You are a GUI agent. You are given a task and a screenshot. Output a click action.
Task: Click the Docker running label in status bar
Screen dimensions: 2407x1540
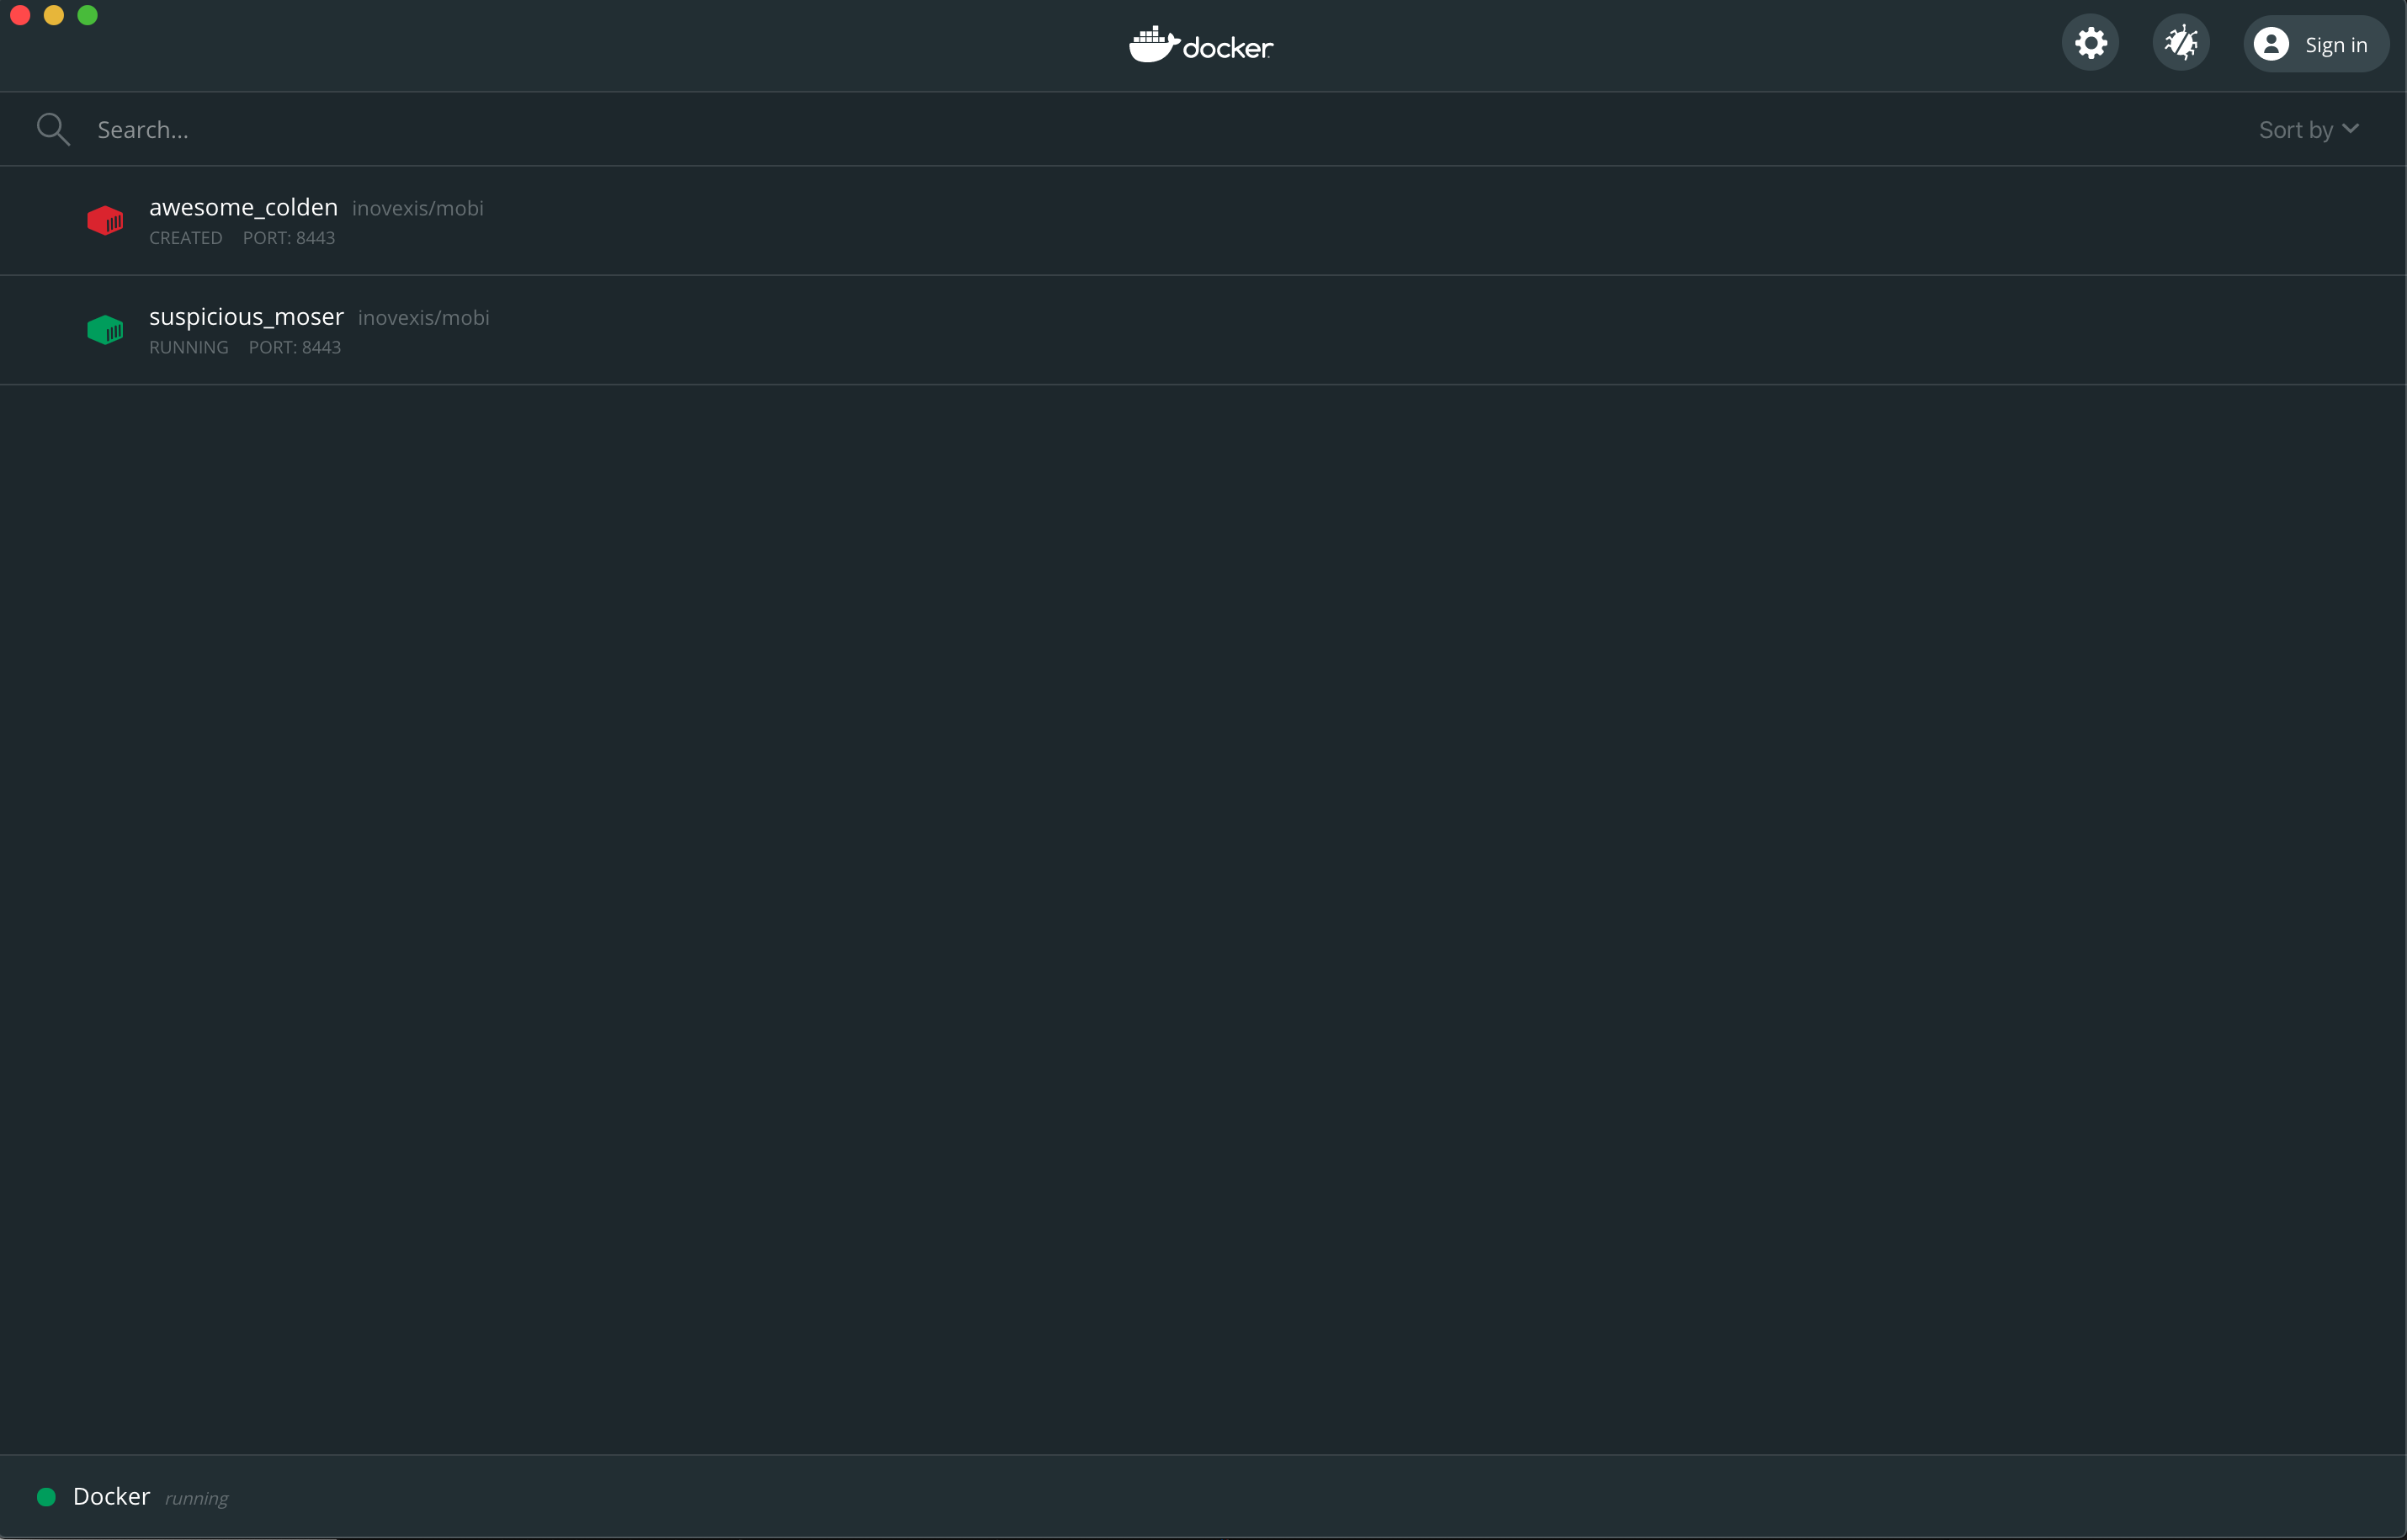(196, 1498)
